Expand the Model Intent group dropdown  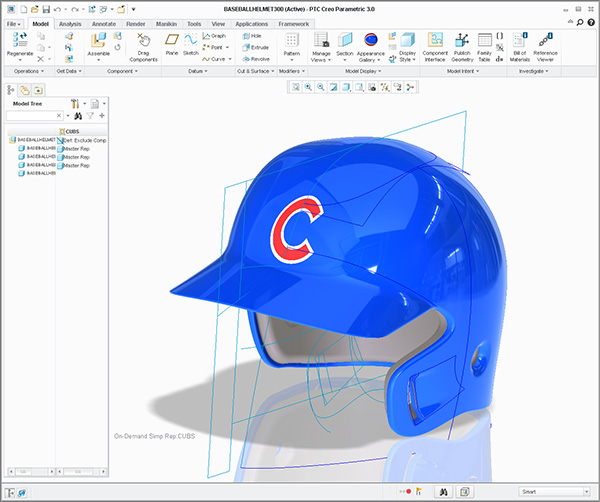[x=463, y=71]
